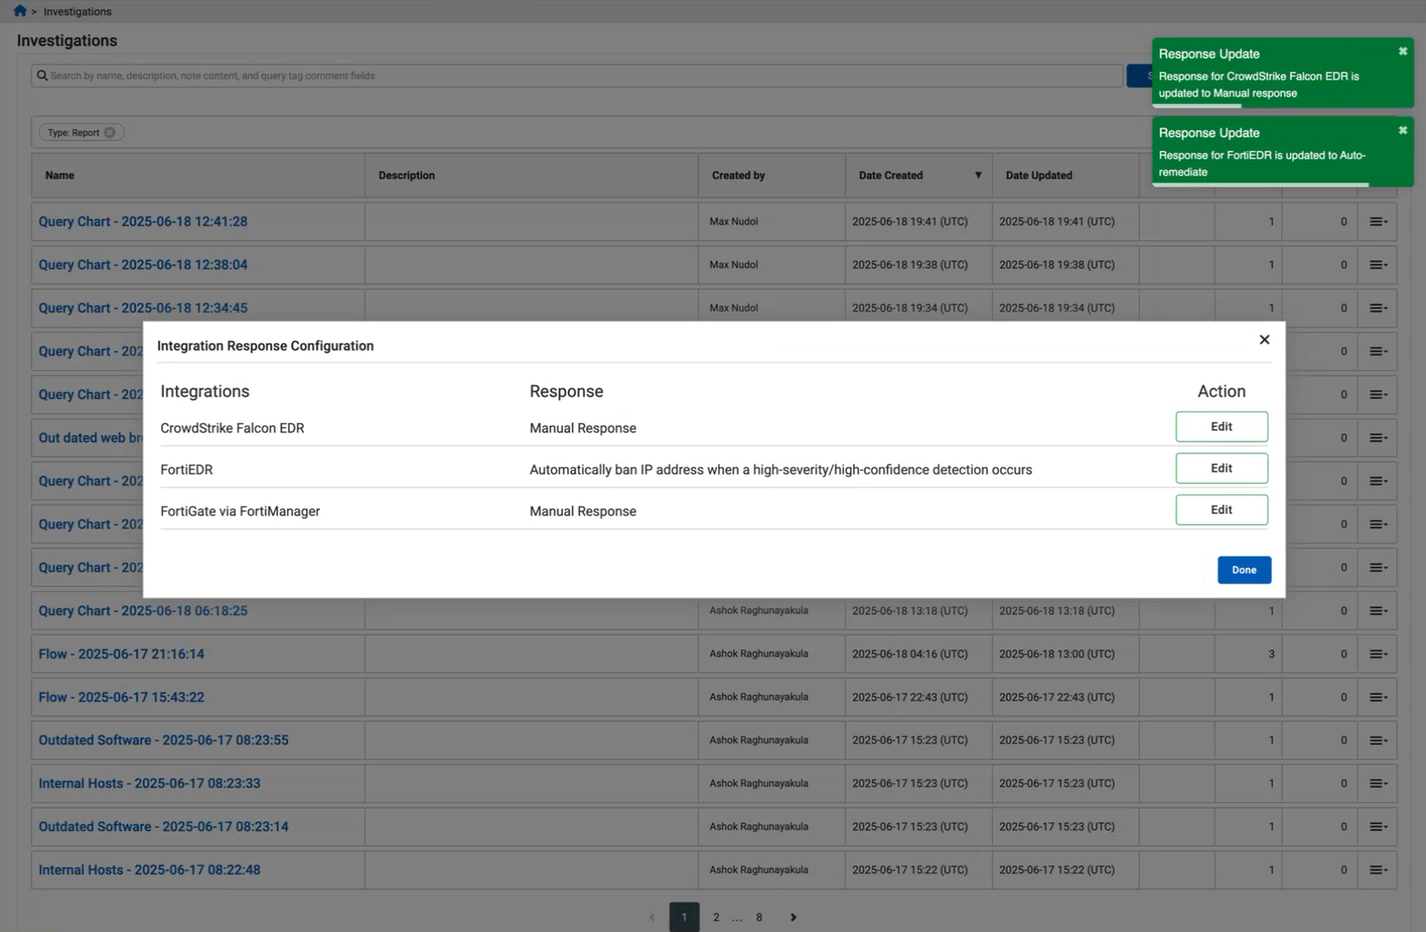Open actions menu for Internal Hosts 08:22:48 row
1426x932 pixels.
(x=1378, y=870)
